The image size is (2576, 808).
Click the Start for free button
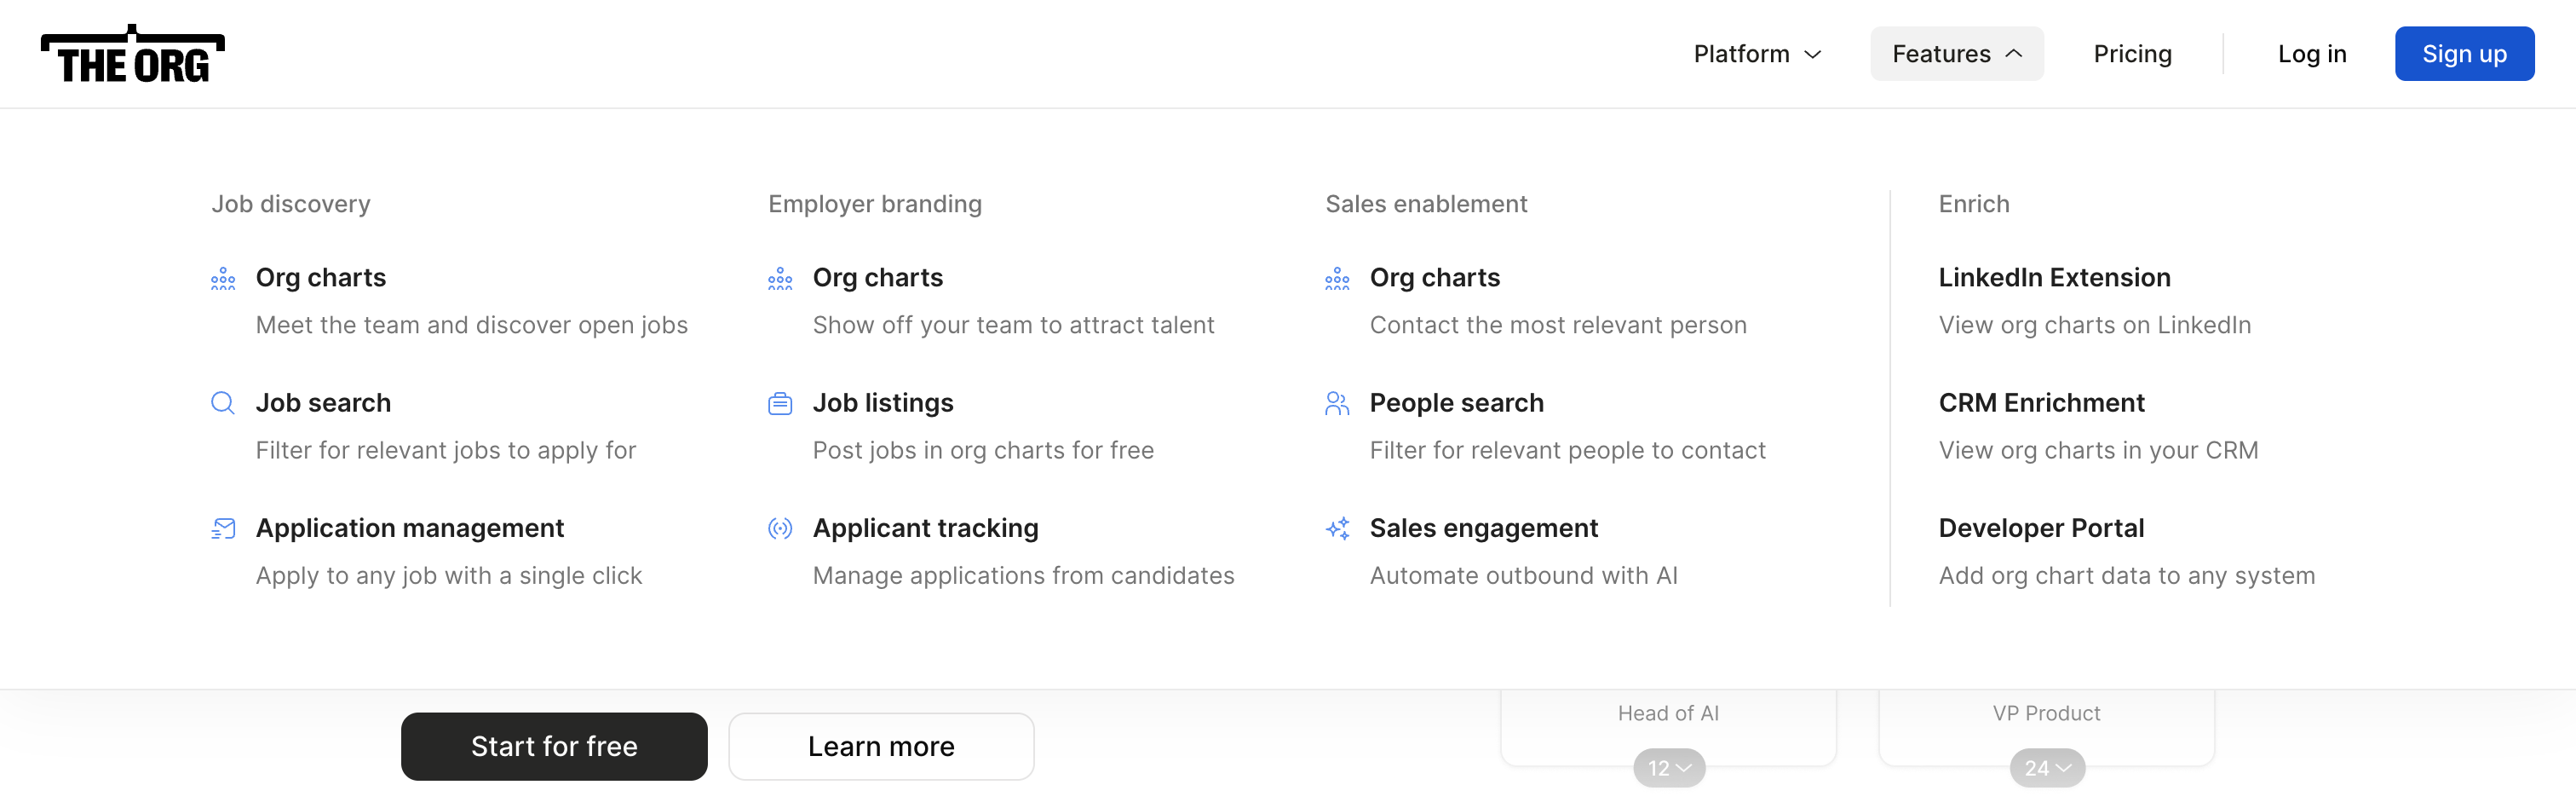[554, 746]
